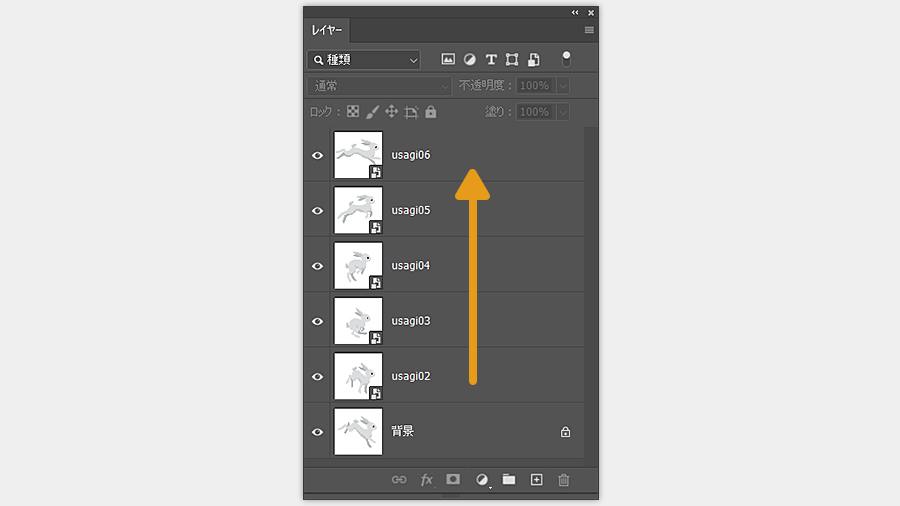Lock all layer attributes
900x506 pixels.
pyautogui.click(x=430, y=112)
